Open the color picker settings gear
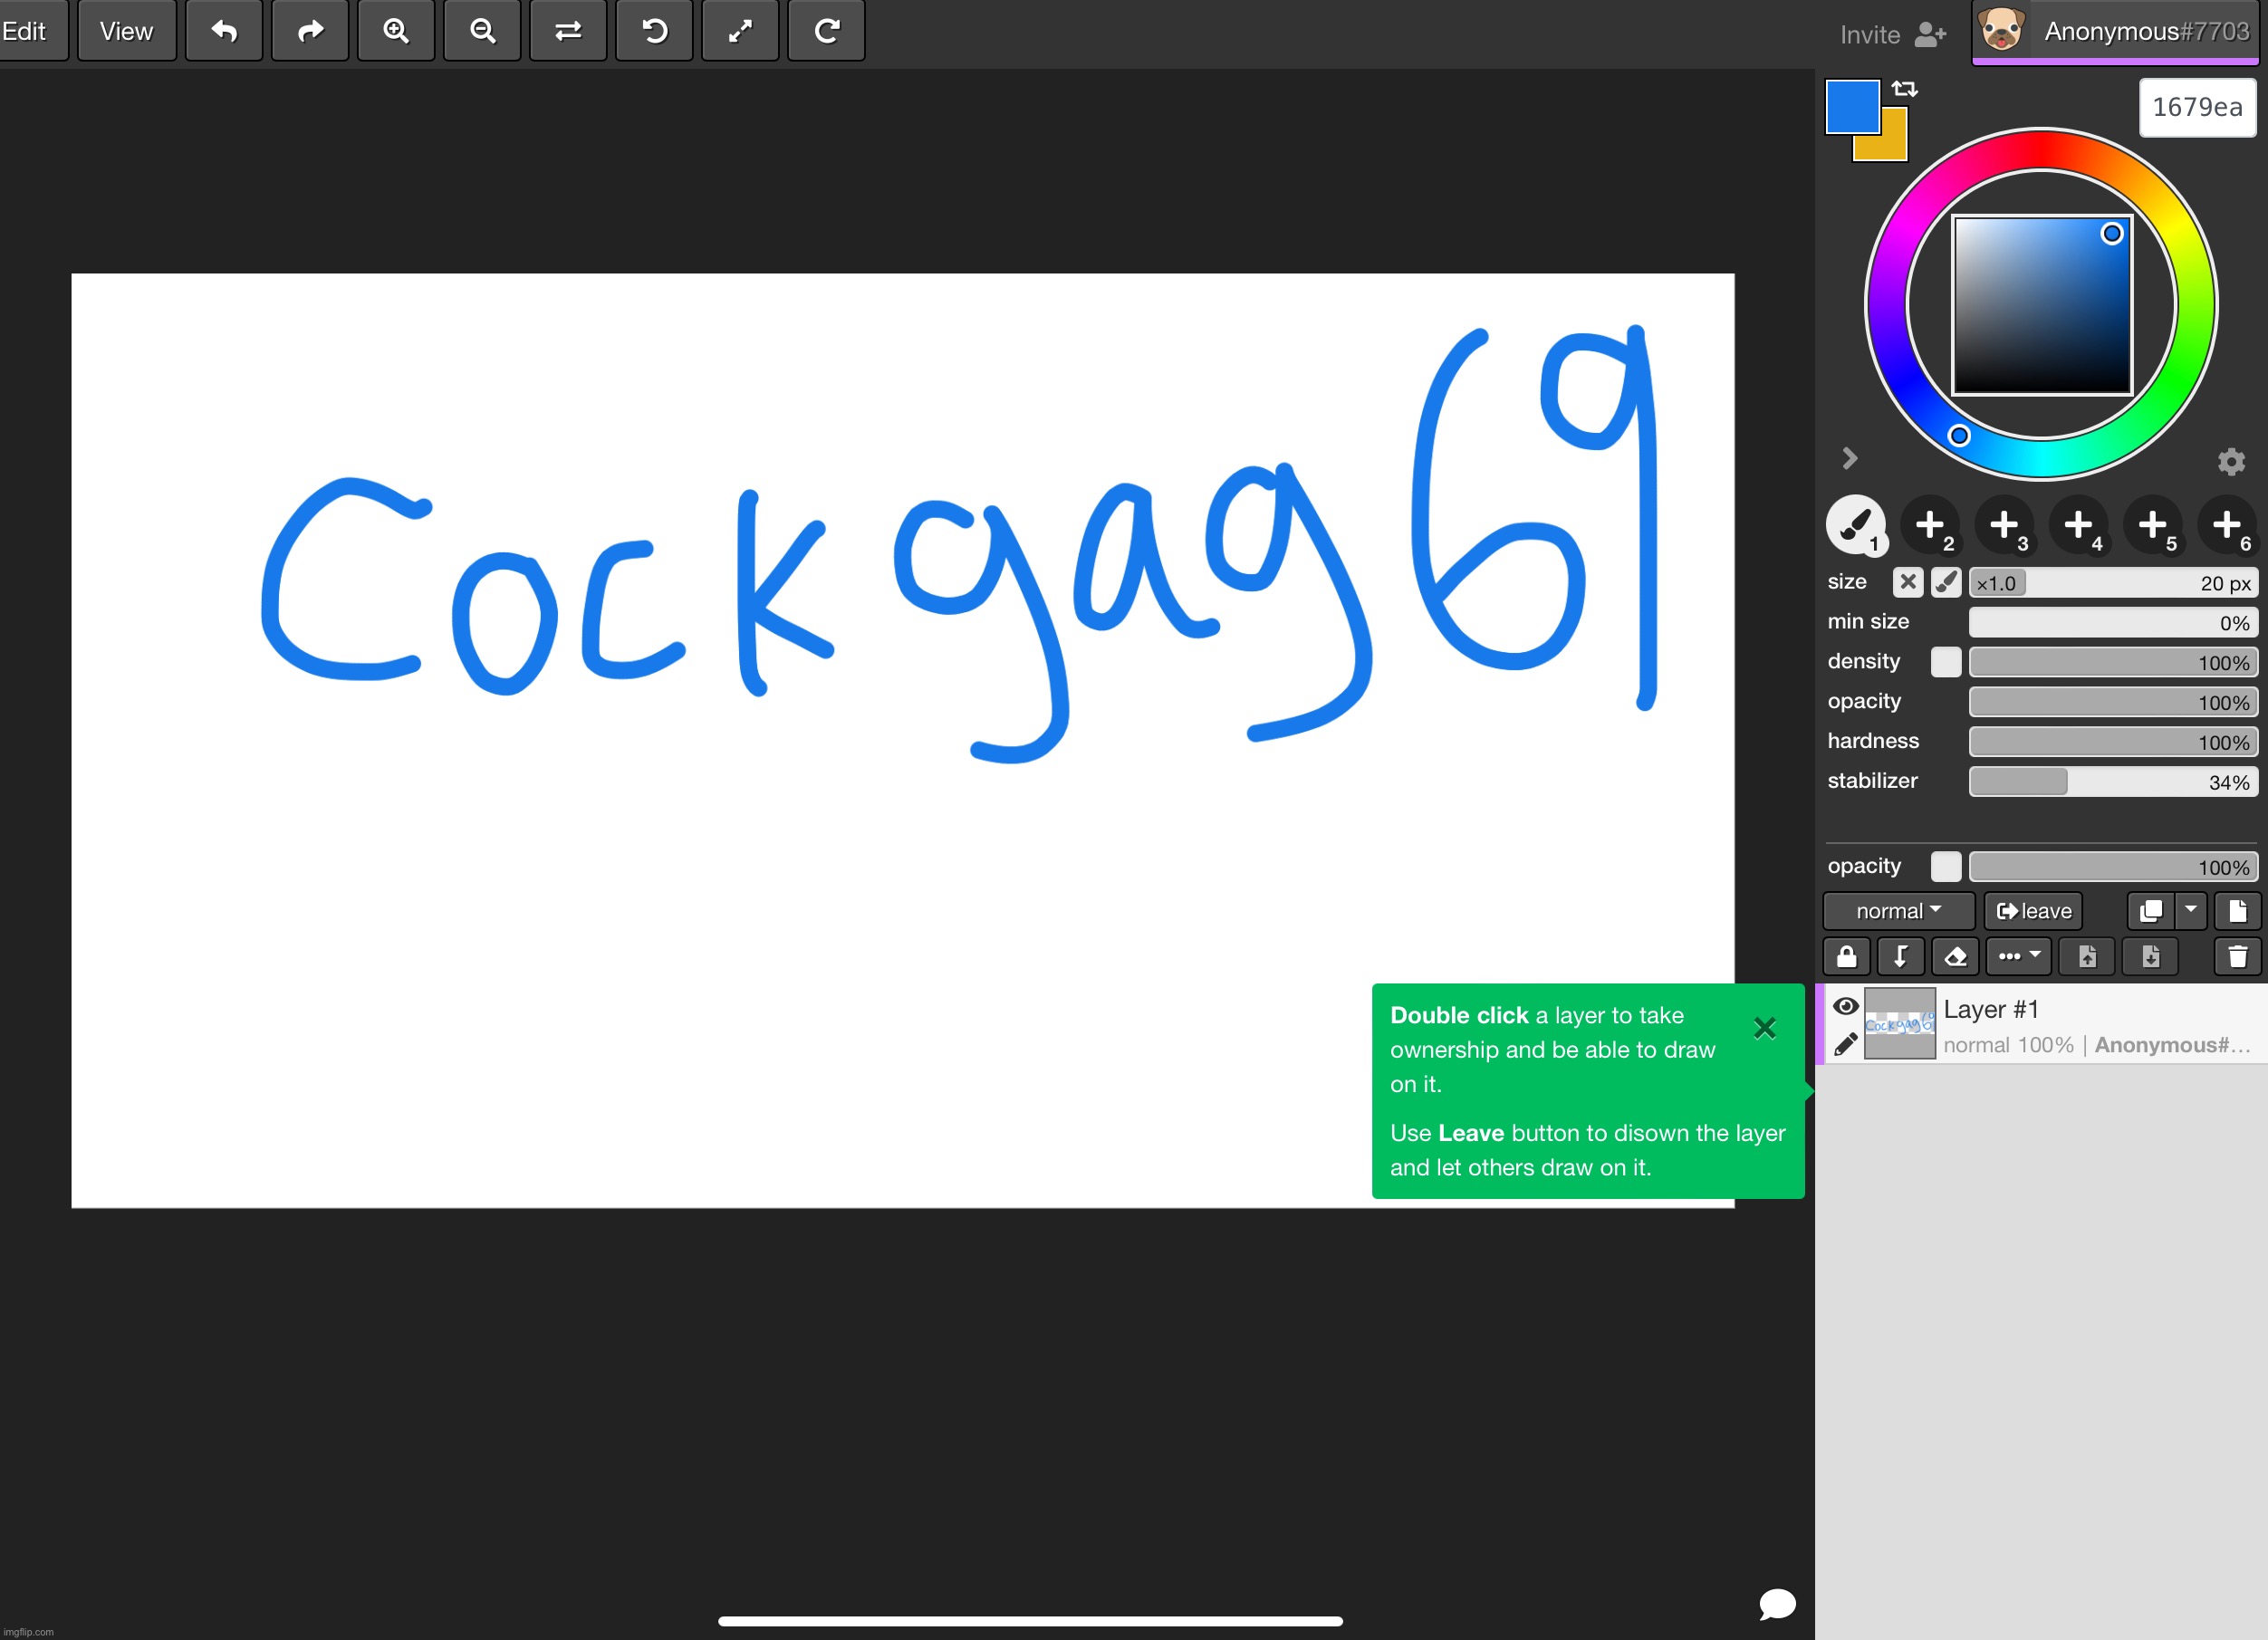This screenshot has height=1640, width=2268. point(2231,461)
